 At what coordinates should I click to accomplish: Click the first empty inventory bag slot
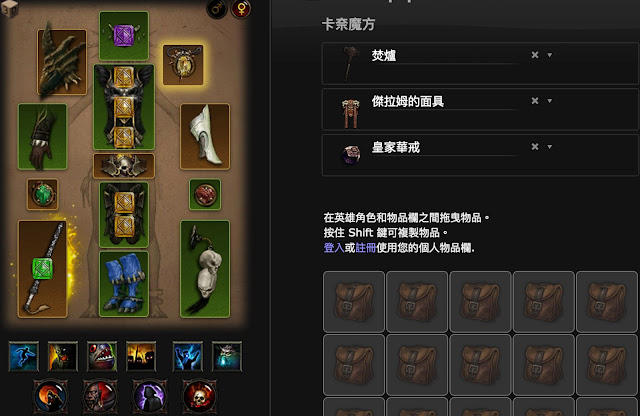point(354,302)
